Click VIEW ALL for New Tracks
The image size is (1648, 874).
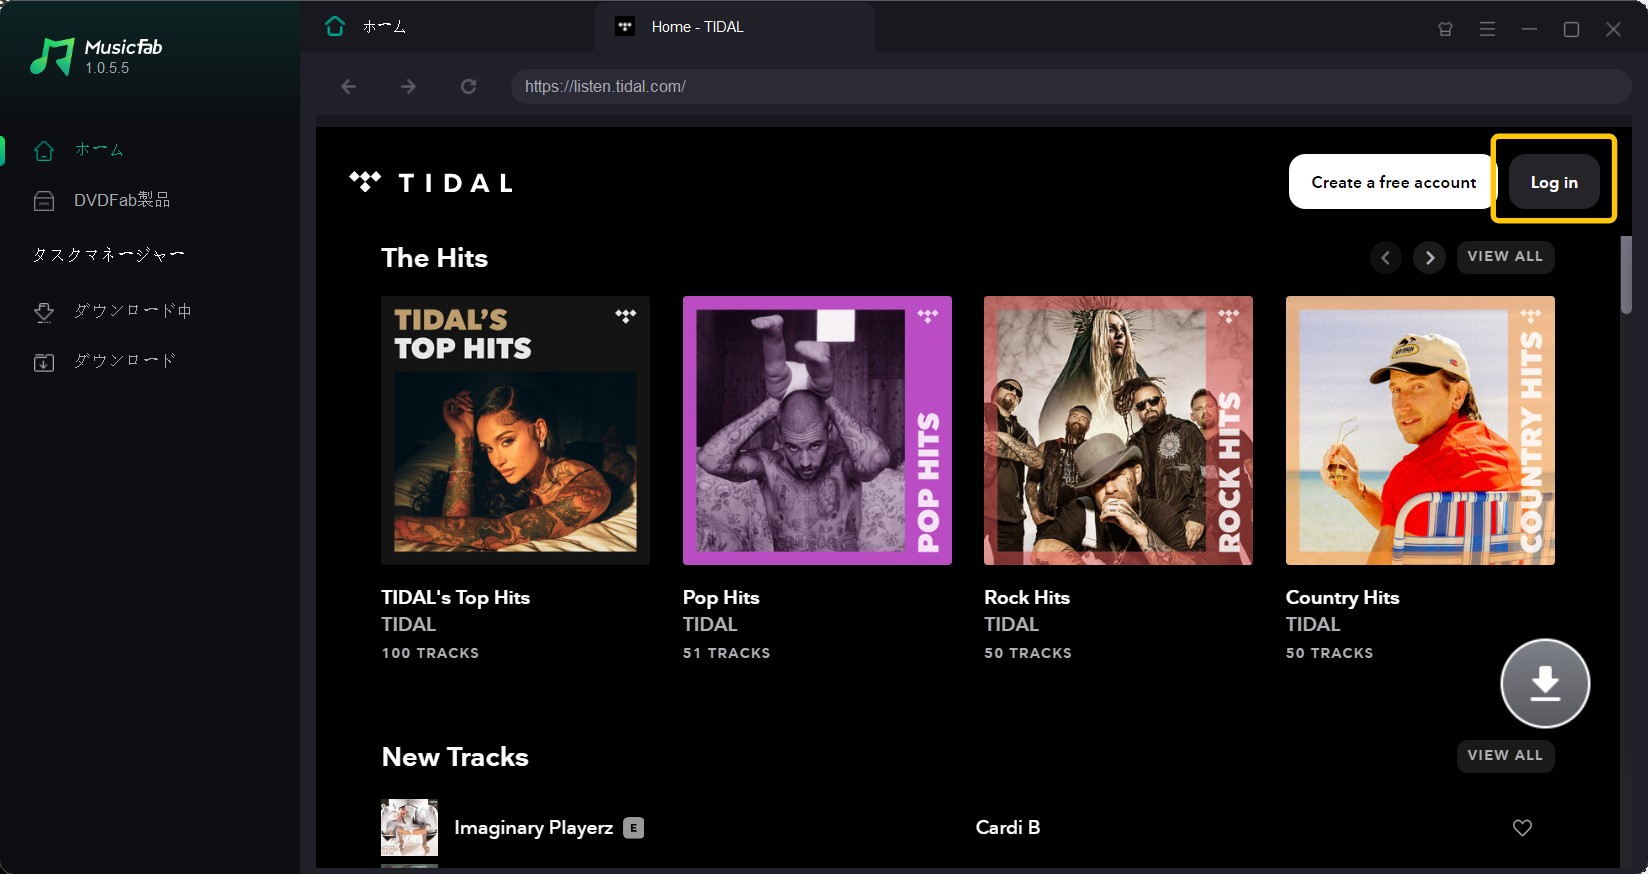tap(1505, 756)
